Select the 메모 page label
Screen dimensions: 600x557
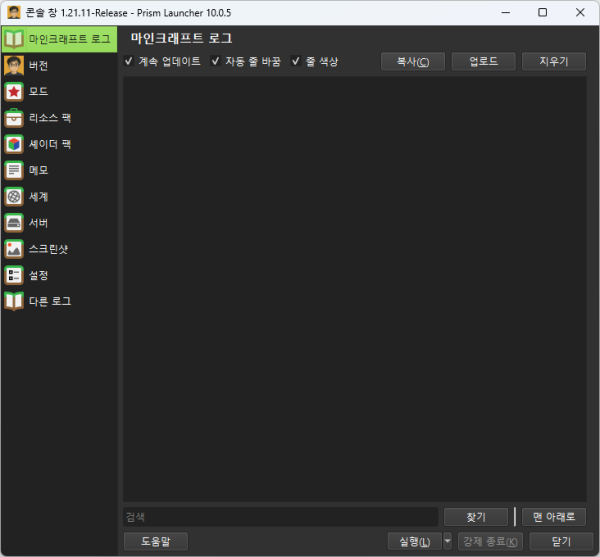39,170
